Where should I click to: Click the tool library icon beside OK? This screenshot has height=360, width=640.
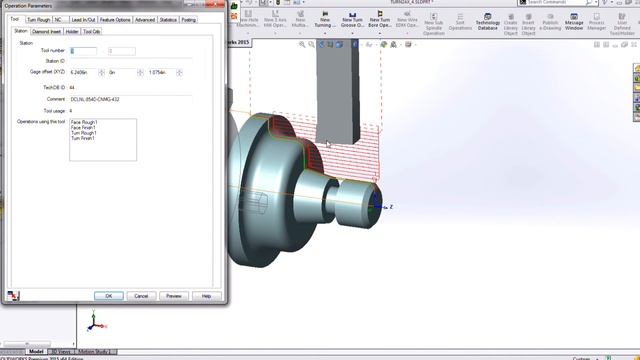click(x=13, y=295)
